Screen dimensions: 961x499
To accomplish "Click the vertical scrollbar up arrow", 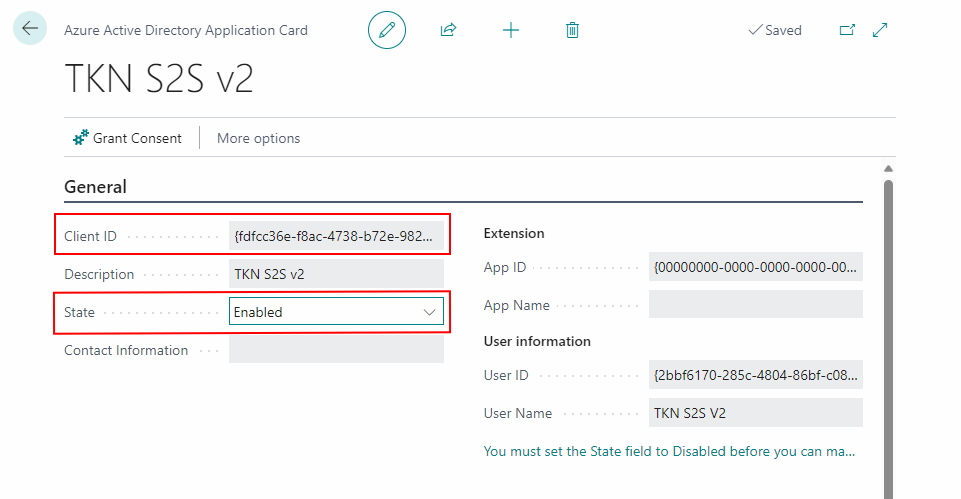I will (x=888, y=169).
